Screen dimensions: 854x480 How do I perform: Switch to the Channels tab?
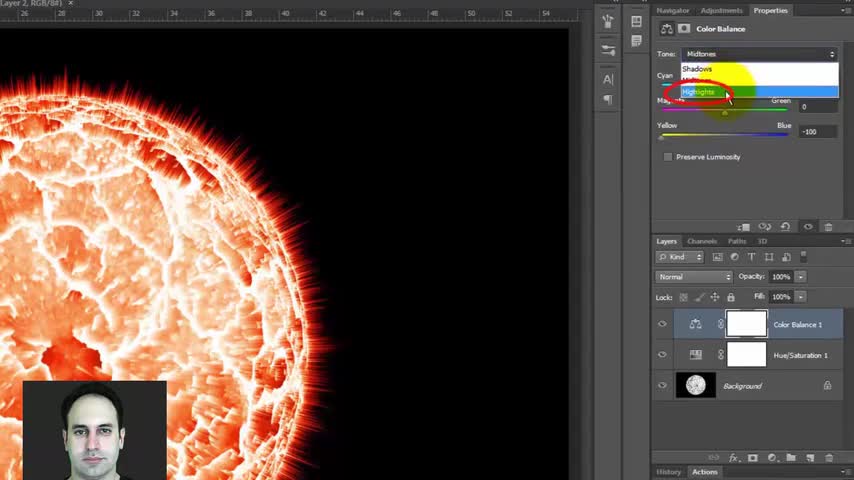coord(702,241)
